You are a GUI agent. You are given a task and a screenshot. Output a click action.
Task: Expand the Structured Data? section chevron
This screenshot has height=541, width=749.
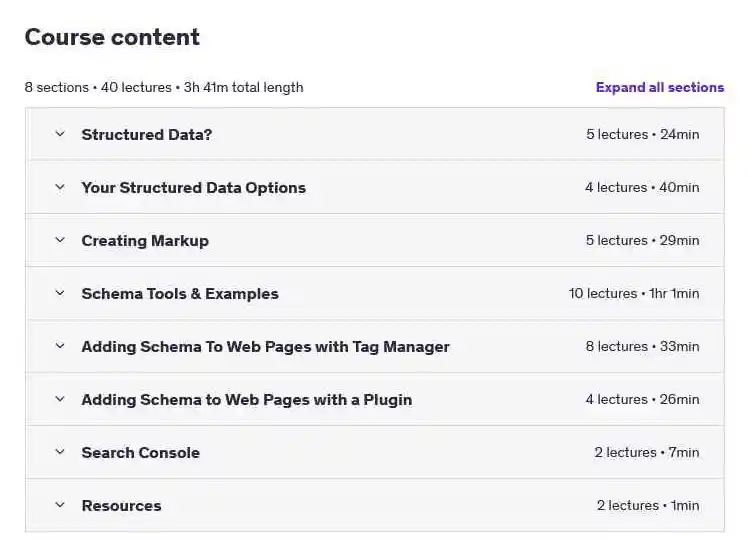pos(60,134)
